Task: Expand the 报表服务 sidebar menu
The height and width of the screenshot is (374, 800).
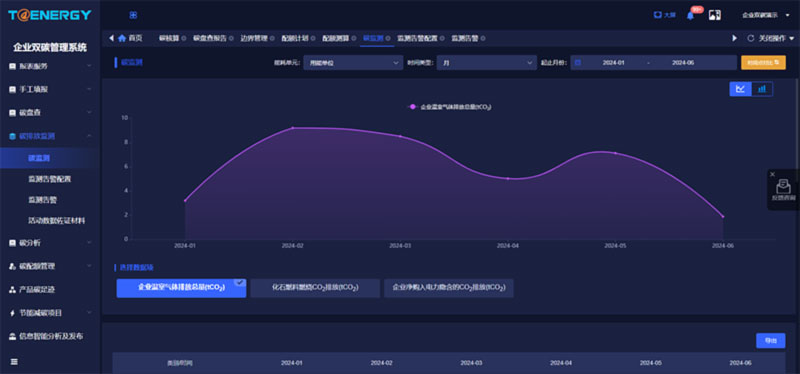Action: click(50, 66)
